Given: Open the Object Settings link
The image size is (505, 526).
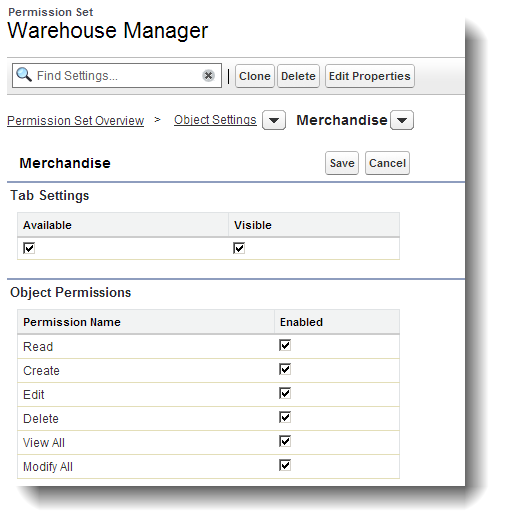Looking at the screenshot, I should [215, 120].
